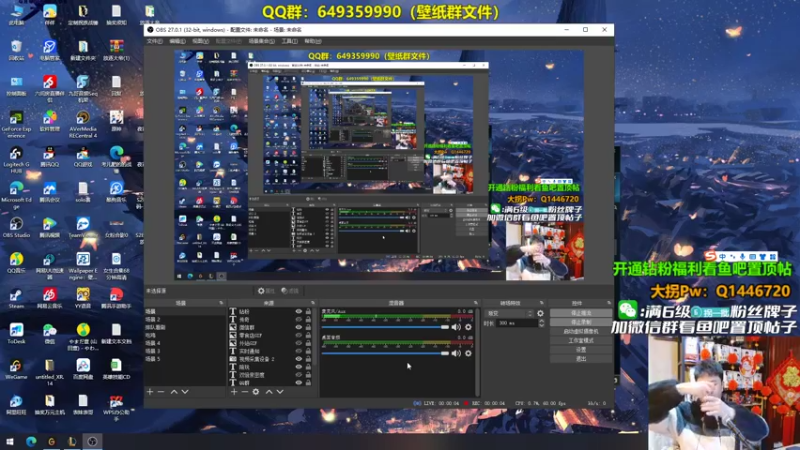
Task: Toggle visibility eye of 视频采集设备 2 source
Action: point(299,359)
